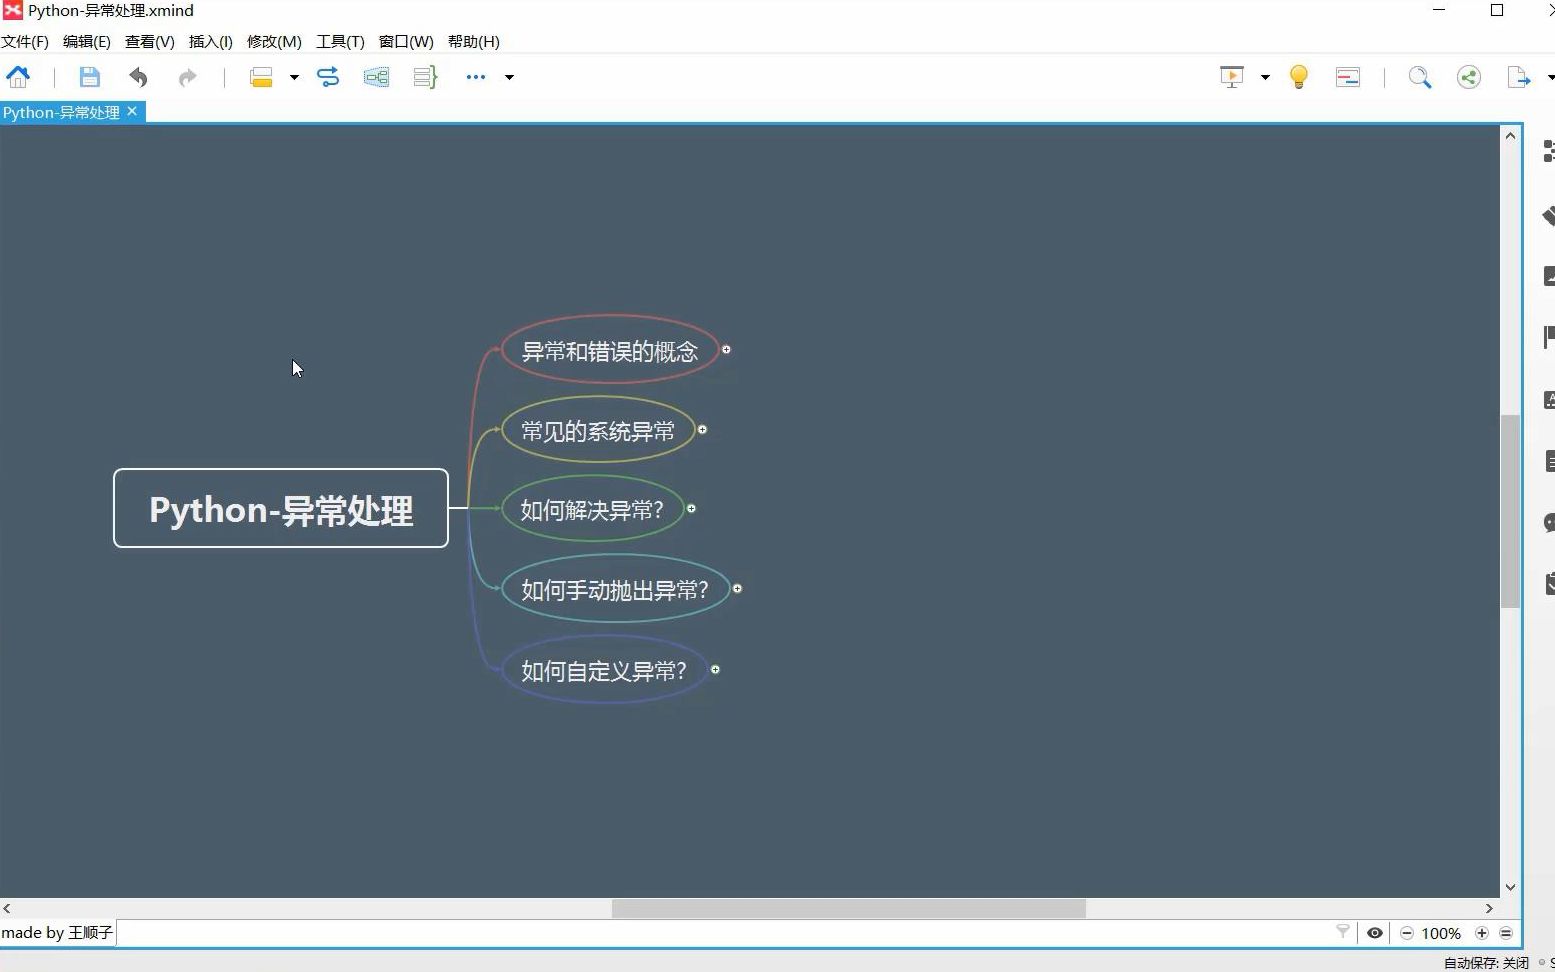Toggle the eye visibility icon in the status bar
The height and width of the screenshot is (972, 1555).
[1375, 933]
